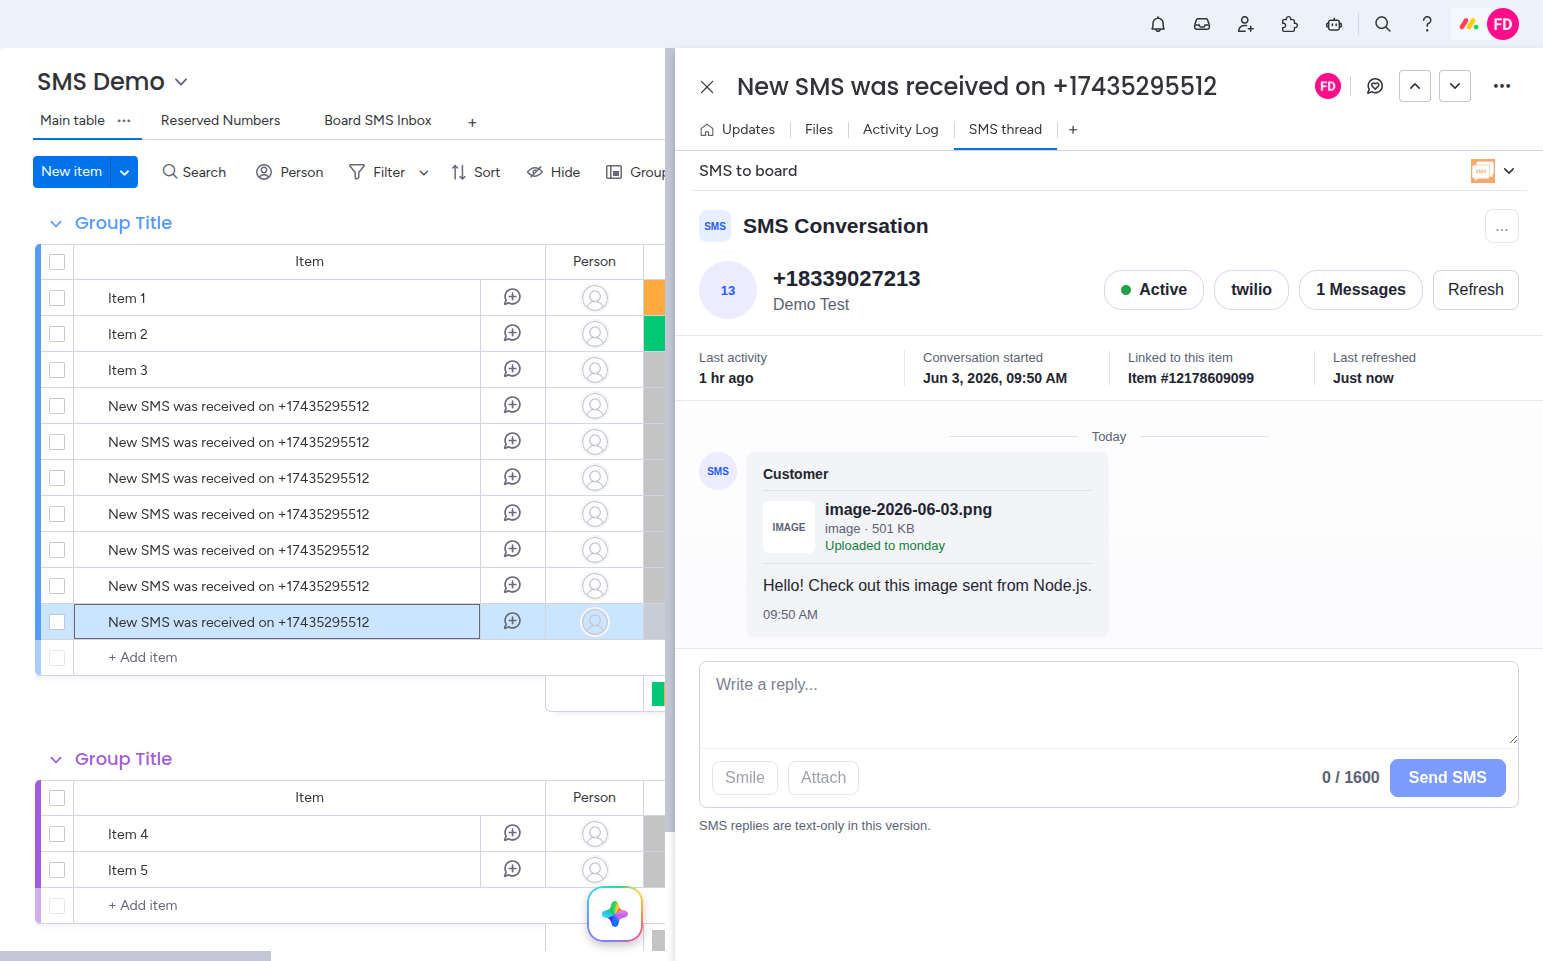
Task: Click the invite members icon
Action: click(1246, 24)
